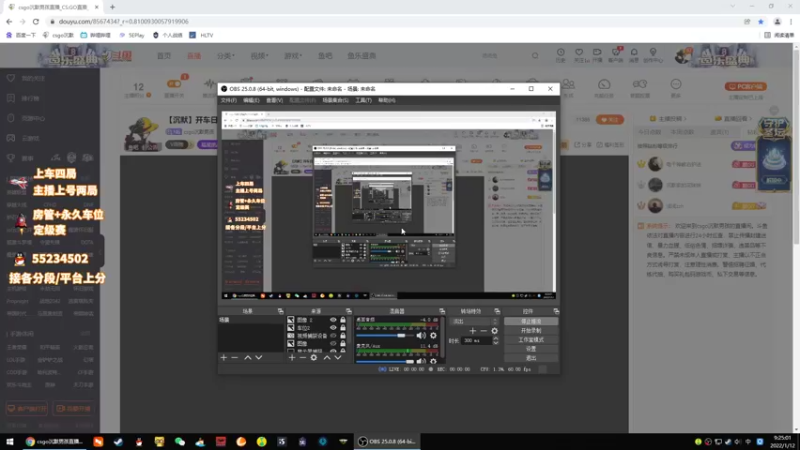Increase transition duration with up arrow
The image size is (800, 450).
(x=495, y=338)
